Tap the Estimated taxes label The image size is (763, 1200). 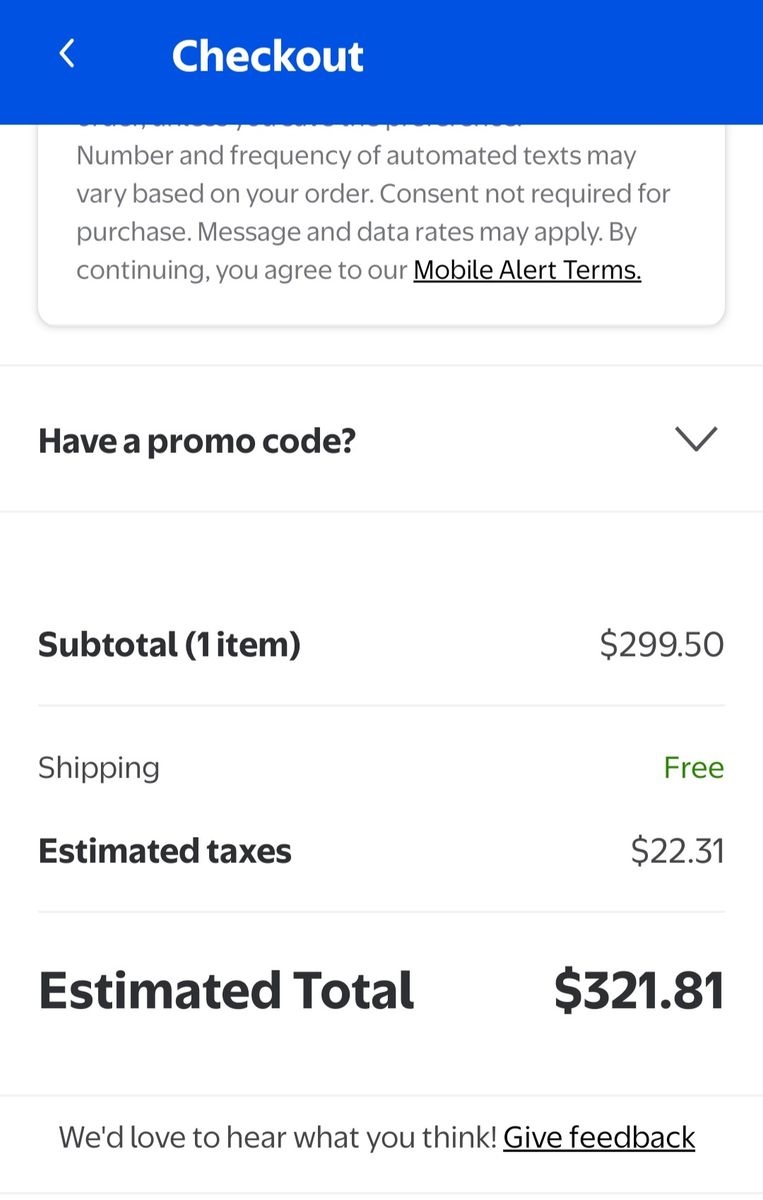[x=165, y=851]
